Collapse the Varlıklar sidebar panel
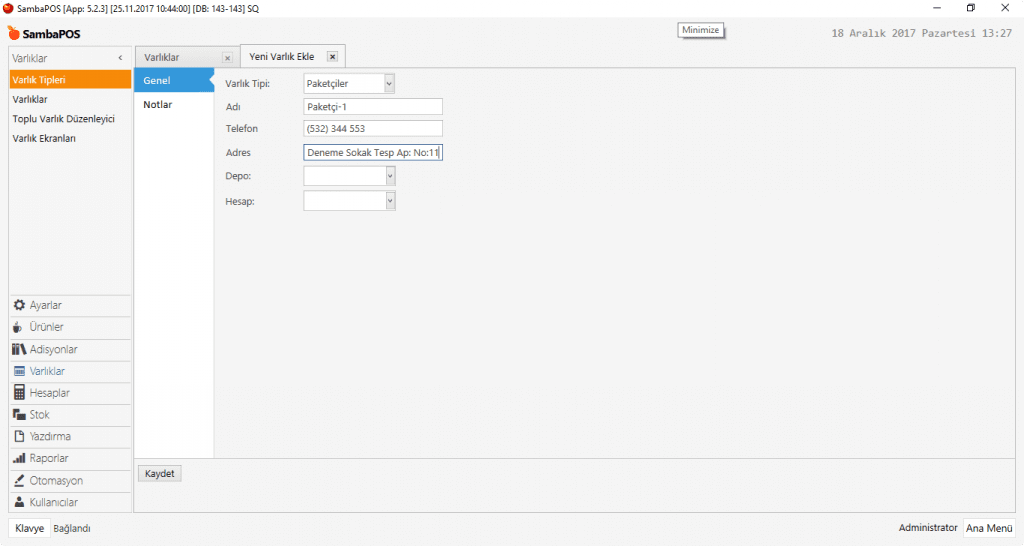Screen dimensions: 1024x546 click(120, 59)
